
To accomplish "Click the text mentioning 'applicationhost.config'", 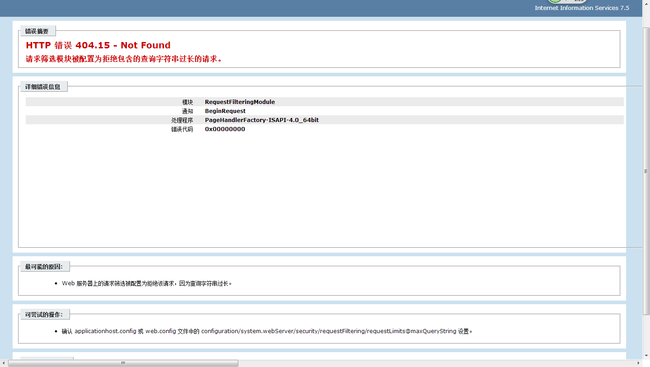I will [x=267, y=331].
